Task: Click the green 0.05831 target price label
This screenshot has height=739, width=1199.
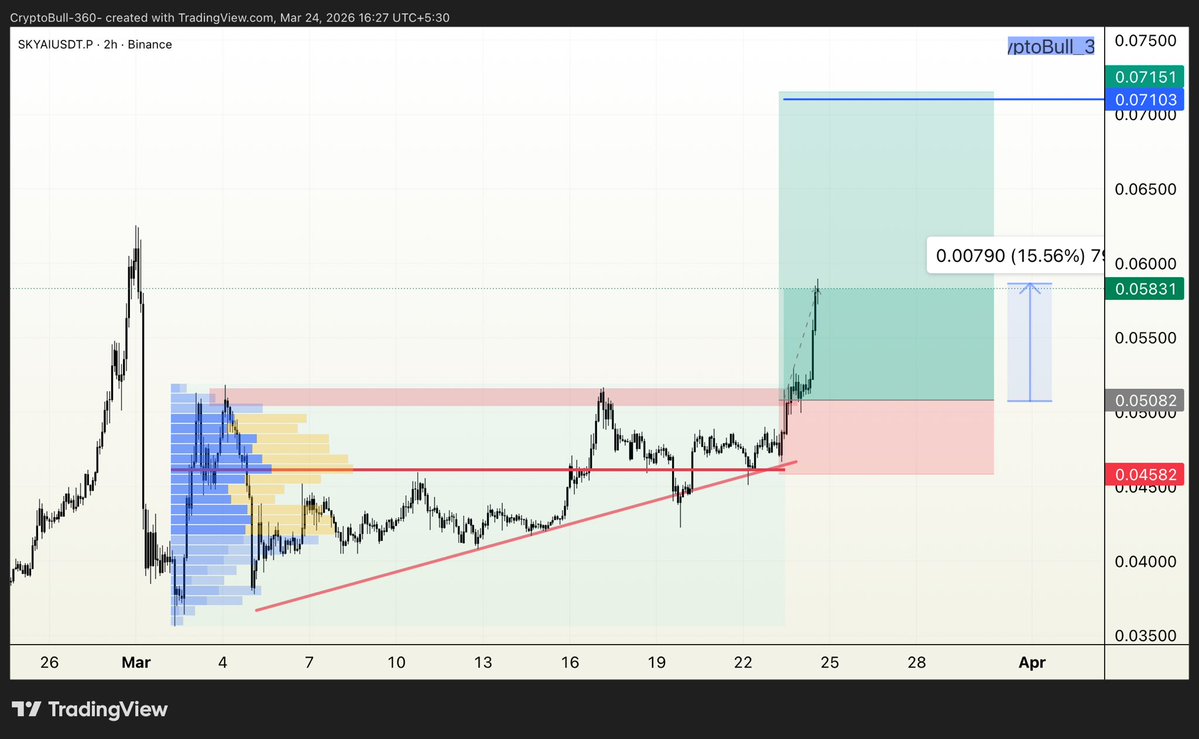Action: point(1145,288)
